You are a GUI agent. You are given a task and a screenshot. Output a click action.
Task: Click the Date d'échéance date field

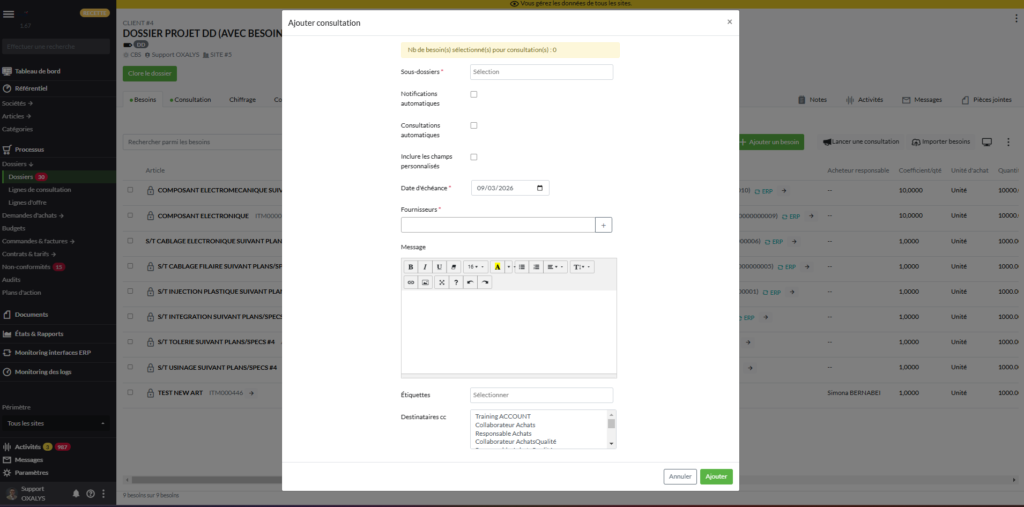coord(509,188)
